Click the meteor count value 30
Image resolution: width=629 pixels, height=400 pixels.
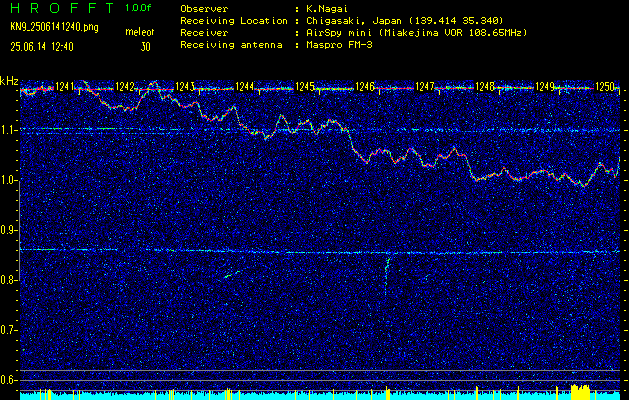pyautogui.click(x=145, y=47)
